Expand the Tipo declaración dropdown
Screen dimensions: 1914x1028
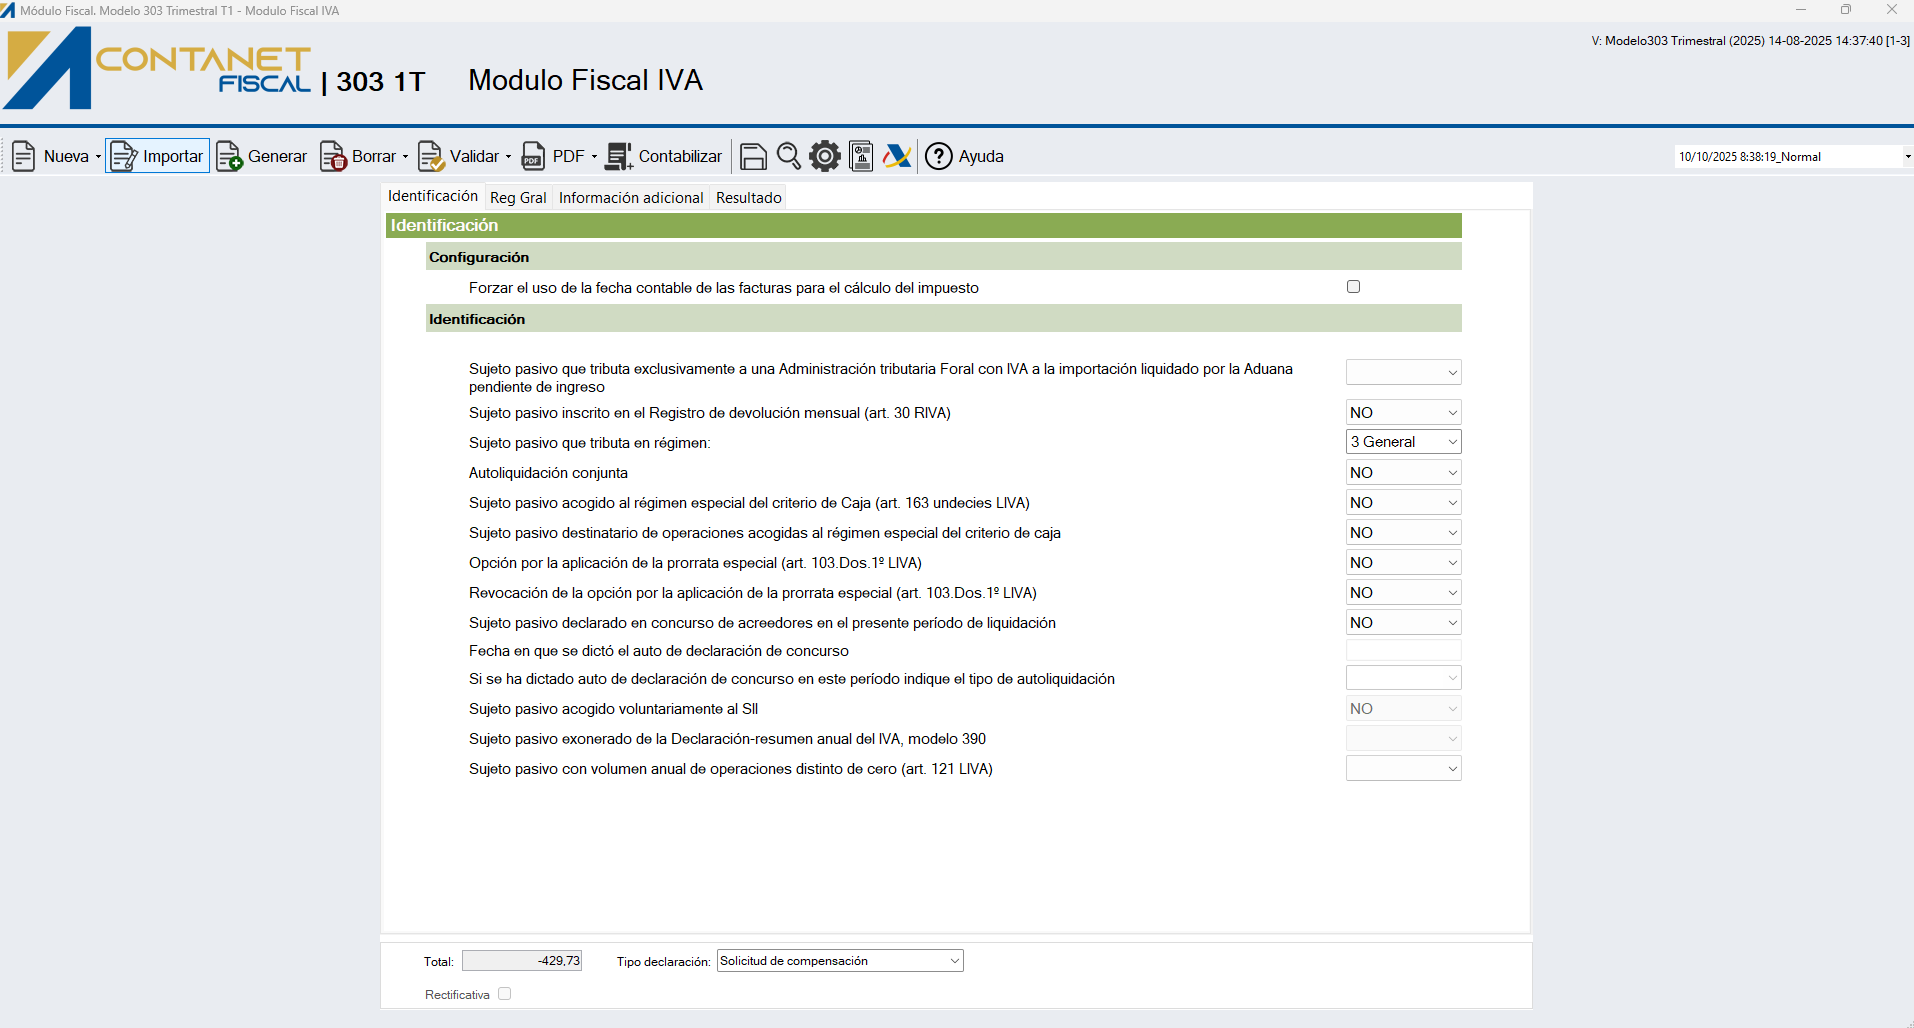point(839,961)
